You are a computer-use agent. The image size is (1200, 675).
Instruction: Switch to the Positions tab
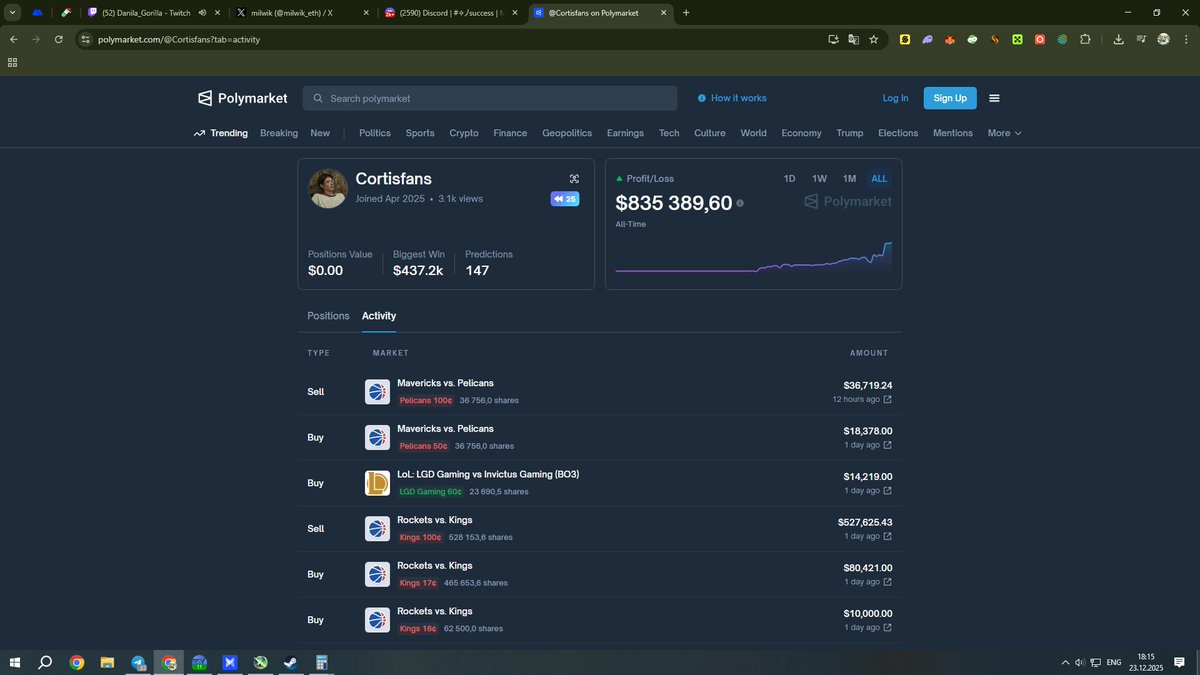328,316
